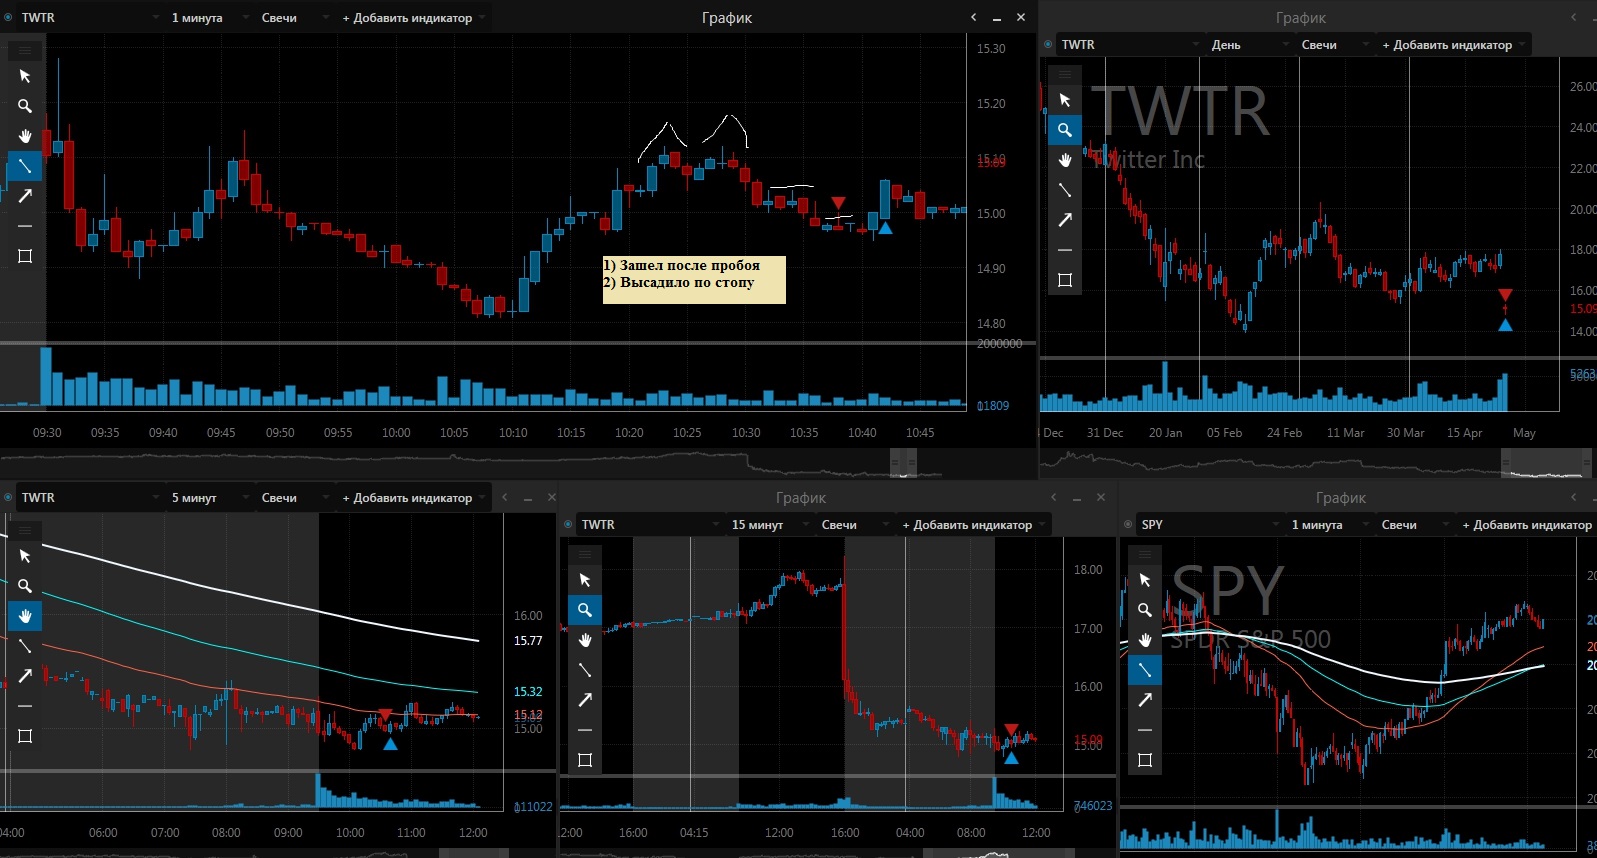
Task: Select rectangle tool in TWTR 15-minute chart
Action: 585,760
